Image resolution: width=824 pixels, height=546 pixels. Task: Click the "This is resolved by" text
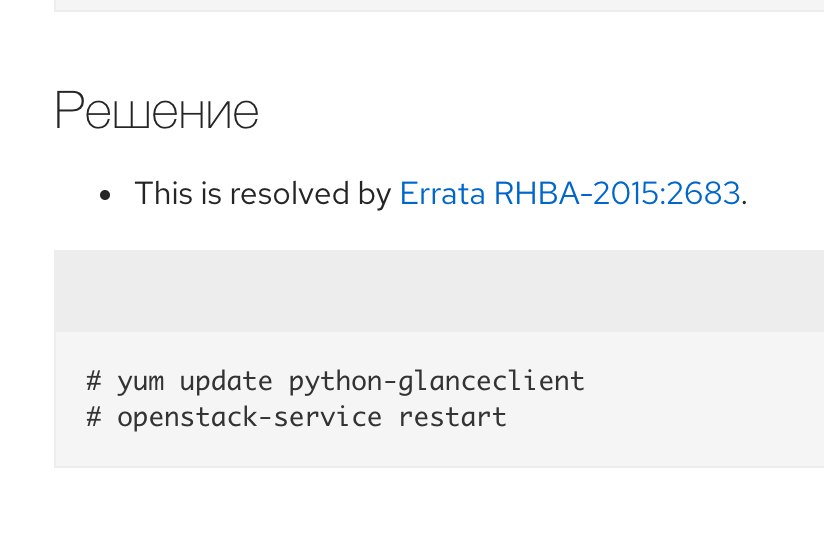pos(263,193)
